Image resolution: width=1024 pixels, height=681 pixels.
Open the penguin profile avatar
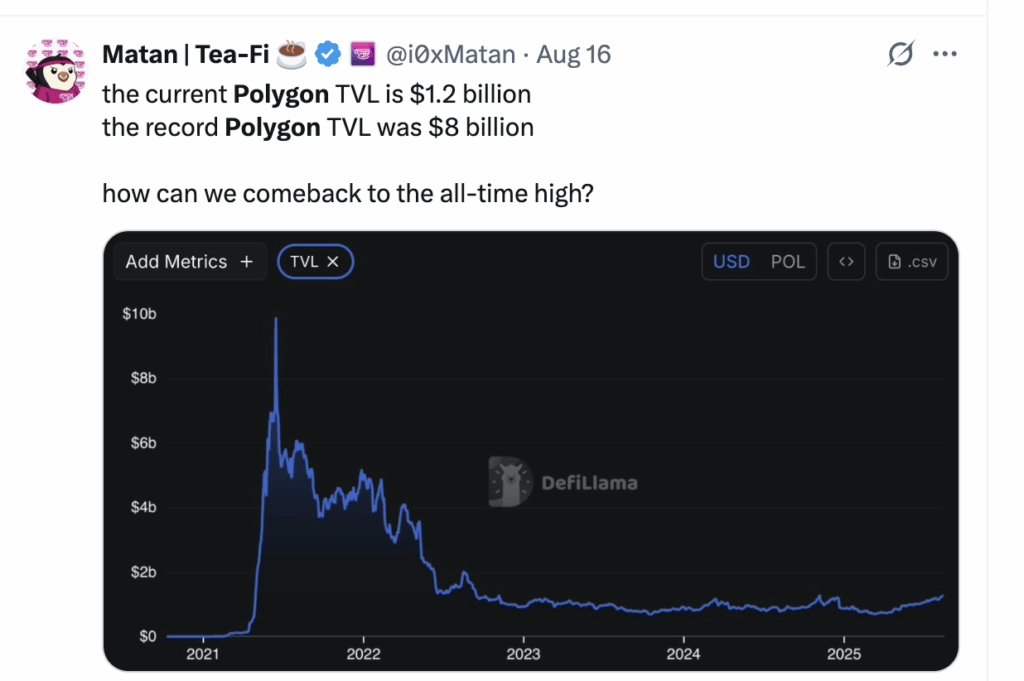click(x=56, y=71)
